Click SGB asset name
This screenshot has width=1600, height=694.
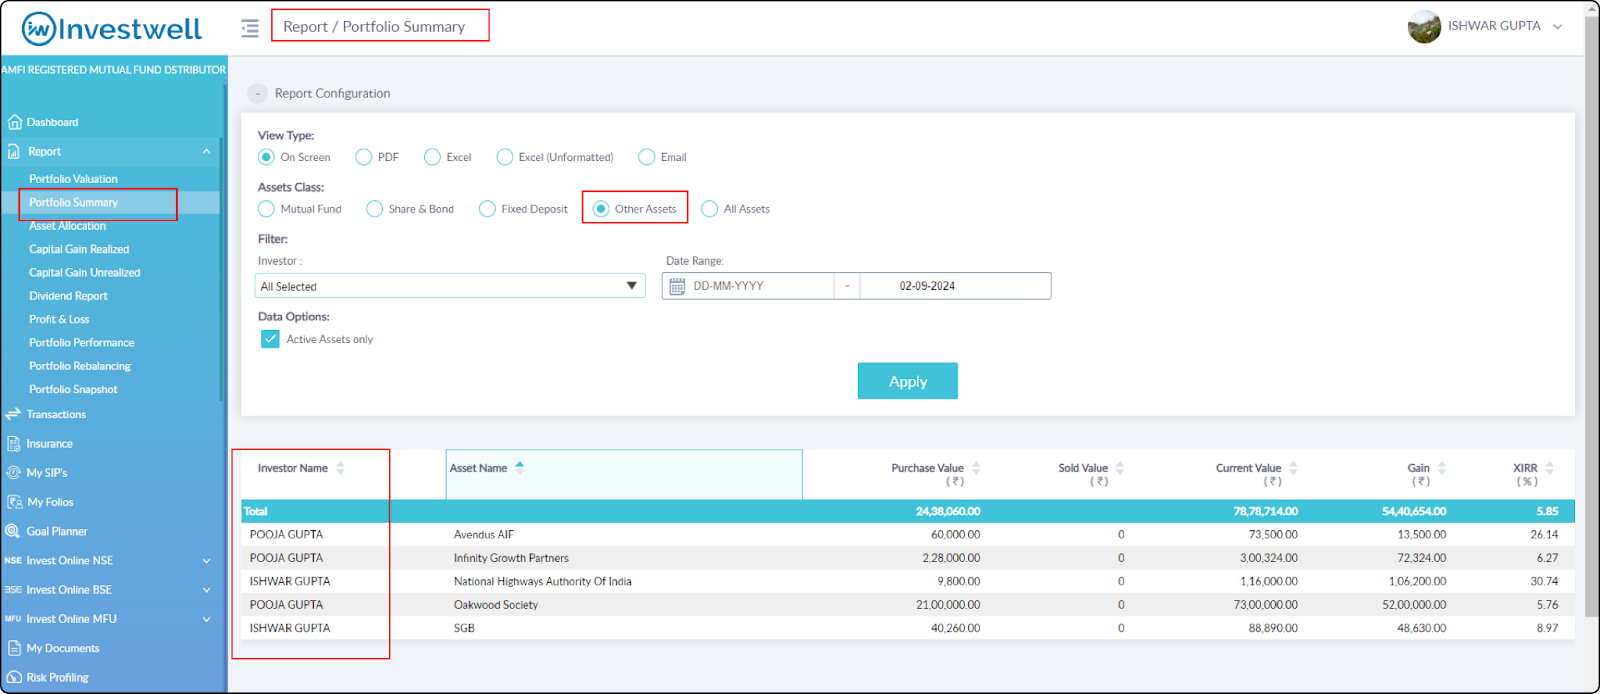point(464,628)
